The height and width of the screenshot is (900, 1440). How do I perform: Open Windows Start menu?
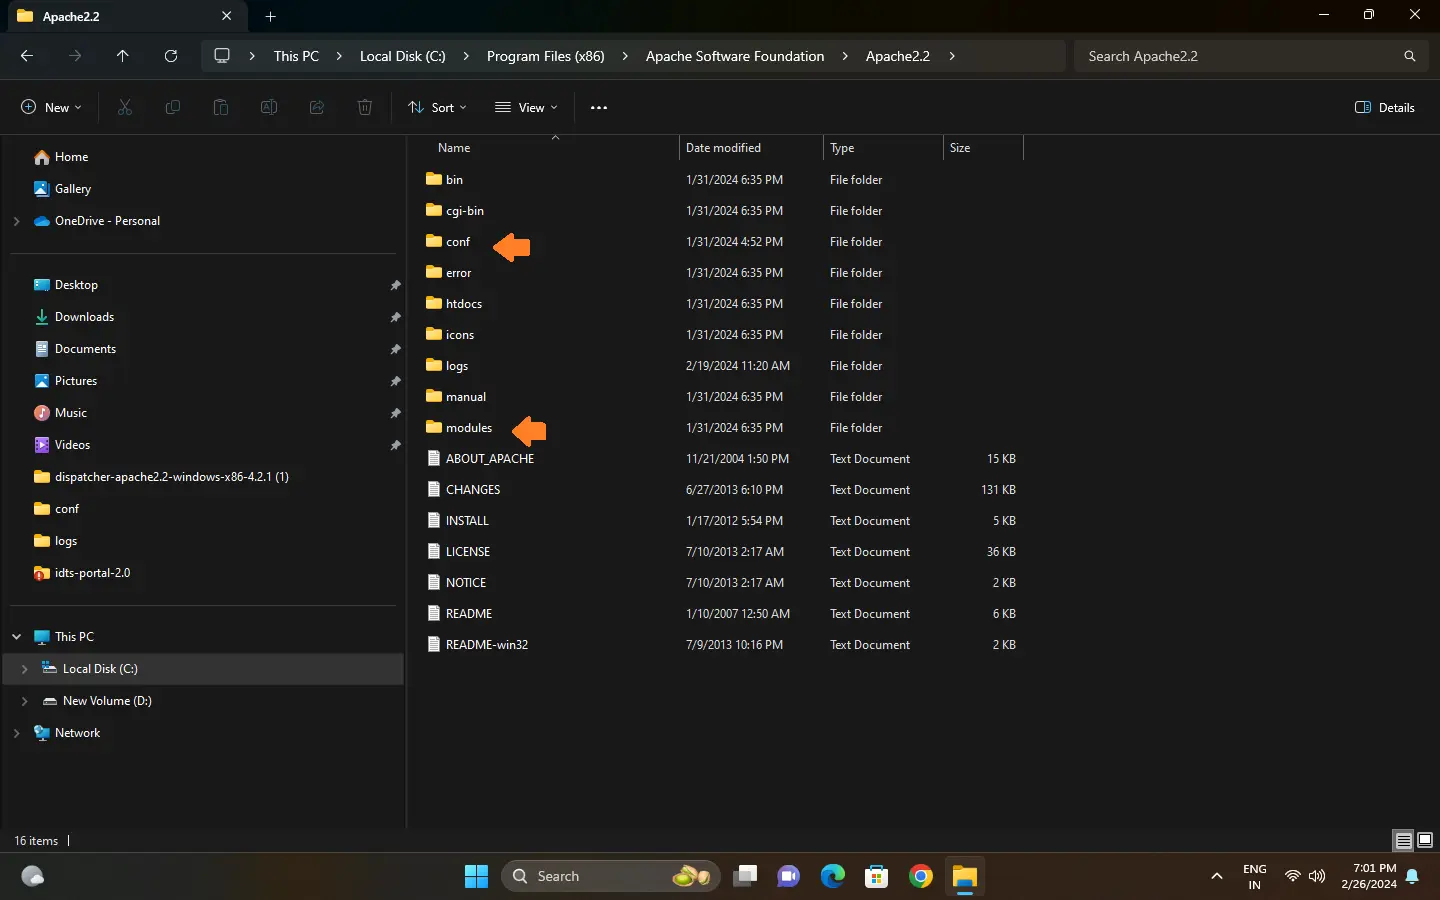476,876
